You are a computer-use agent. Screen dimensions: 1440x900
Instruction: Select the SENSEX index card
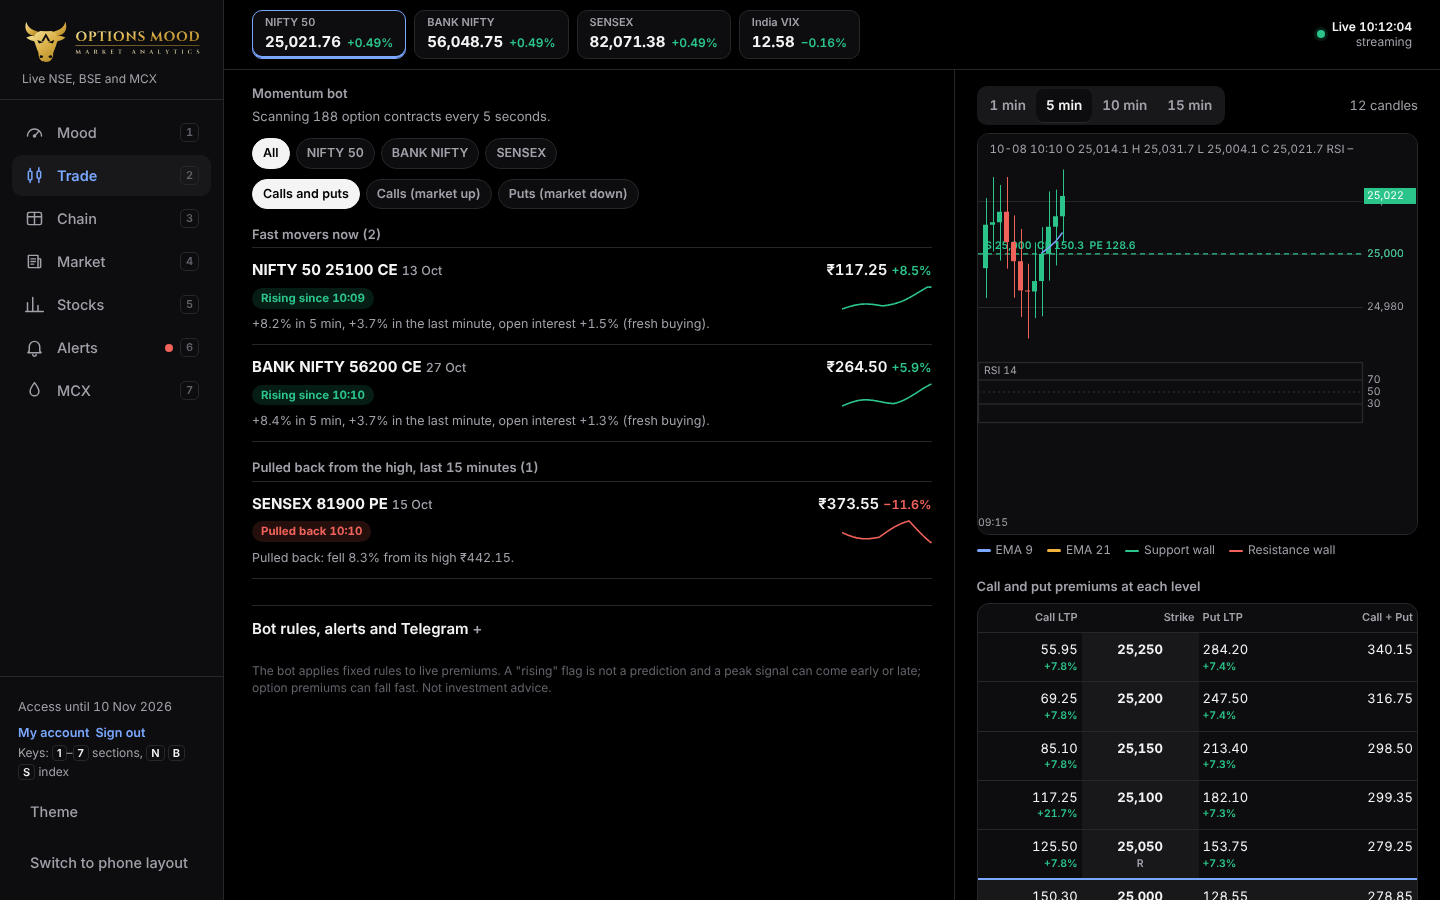[653, 35]
